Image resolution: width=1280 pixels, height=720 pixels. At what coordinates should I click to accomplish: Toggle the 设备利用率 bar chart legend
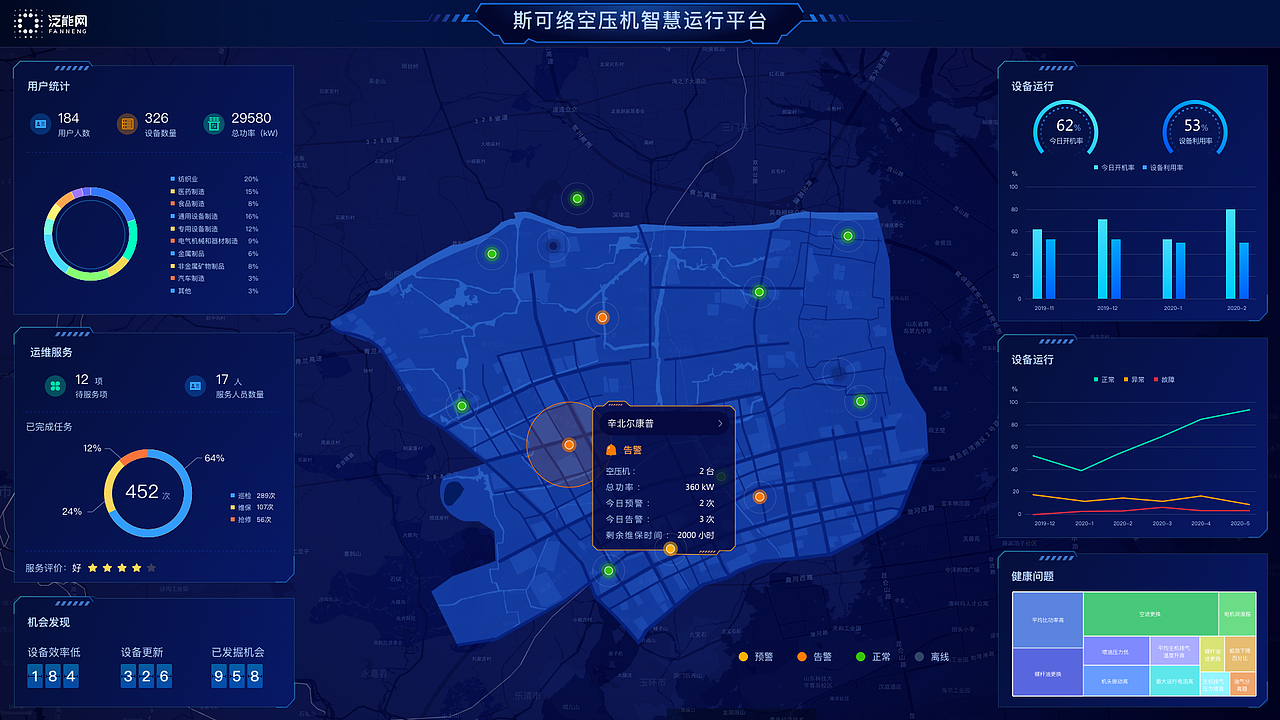coord(1163,168)
